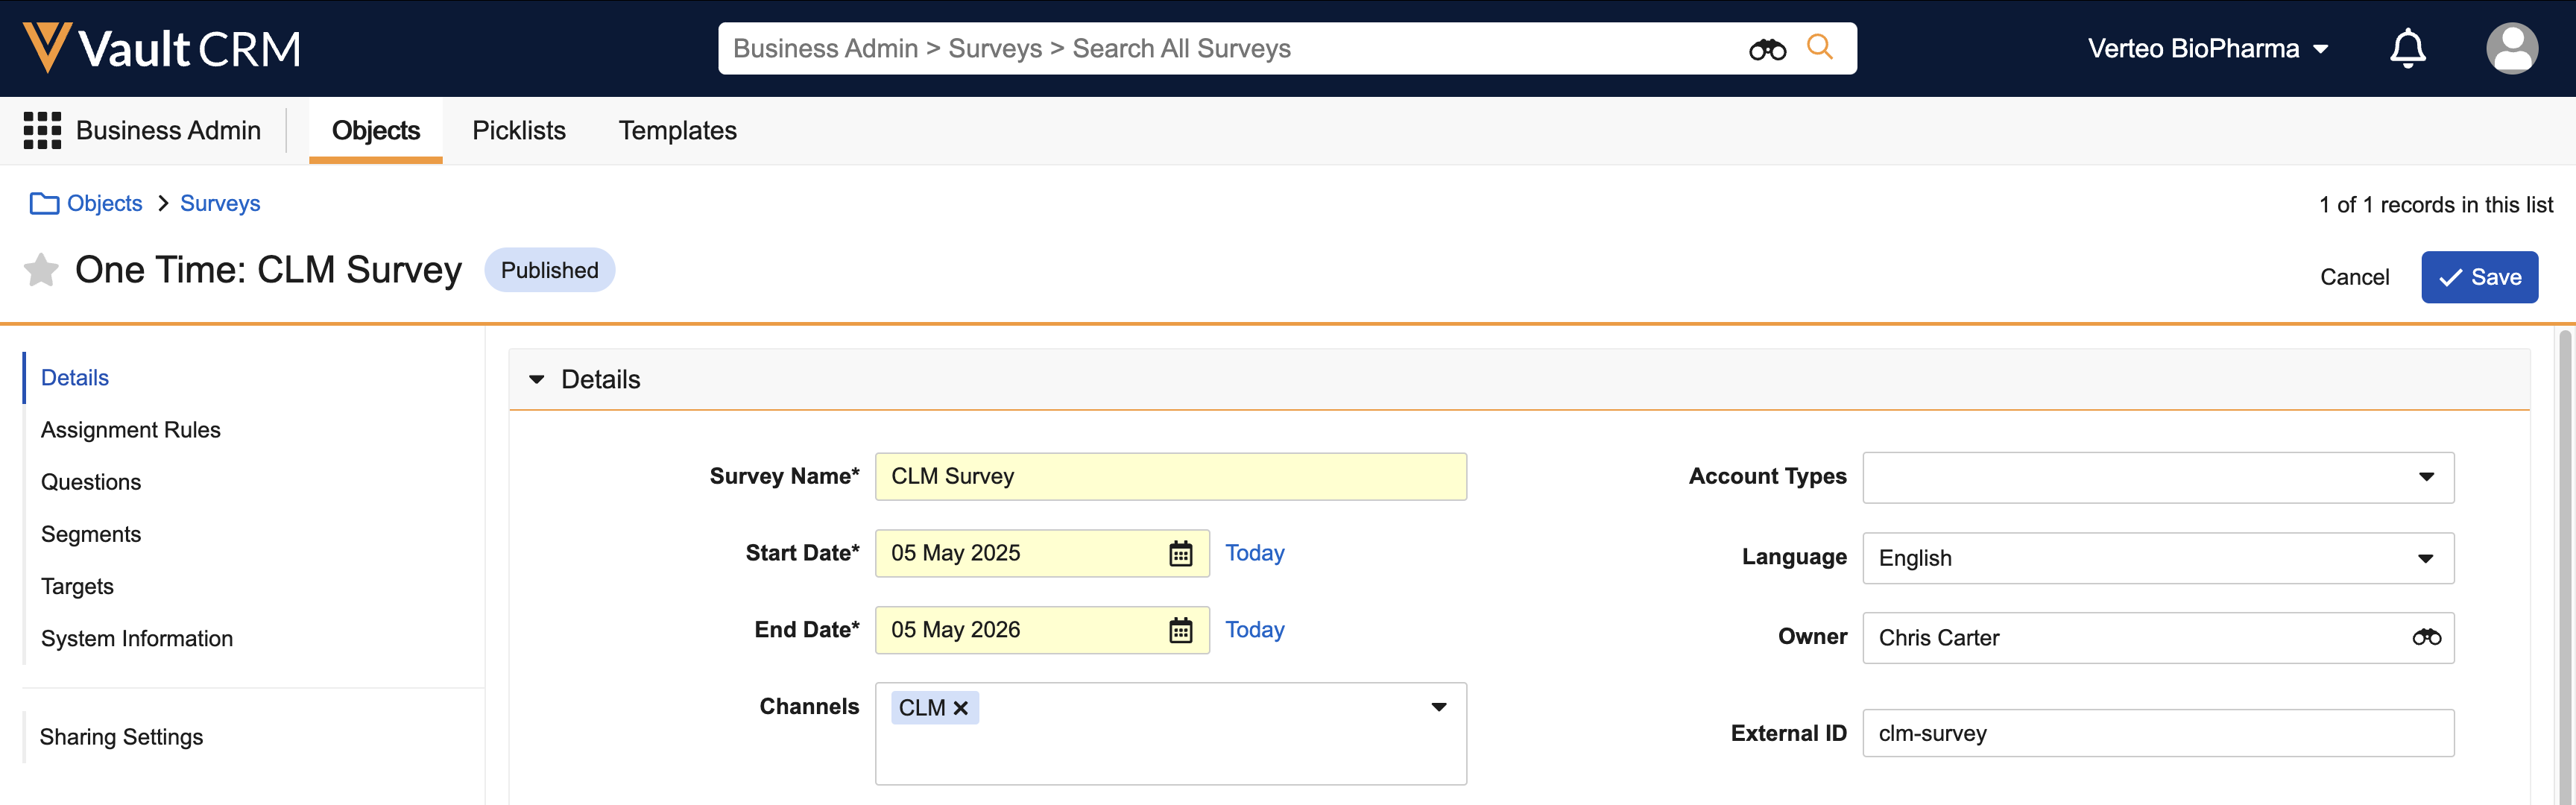Switch to the Picklists tab
Screen dimensions: 2576x805
[518, 130]
